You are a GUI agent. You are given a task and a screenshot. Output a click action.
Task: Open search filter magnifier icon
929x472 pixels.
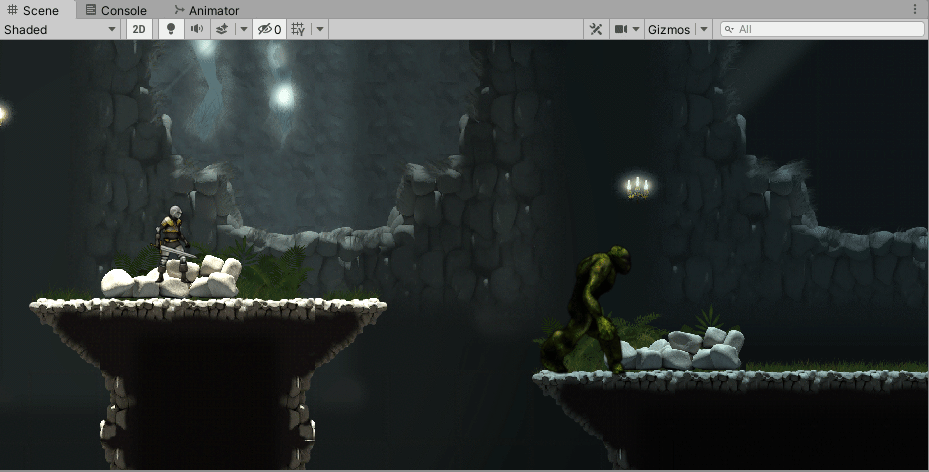point(729,29)
